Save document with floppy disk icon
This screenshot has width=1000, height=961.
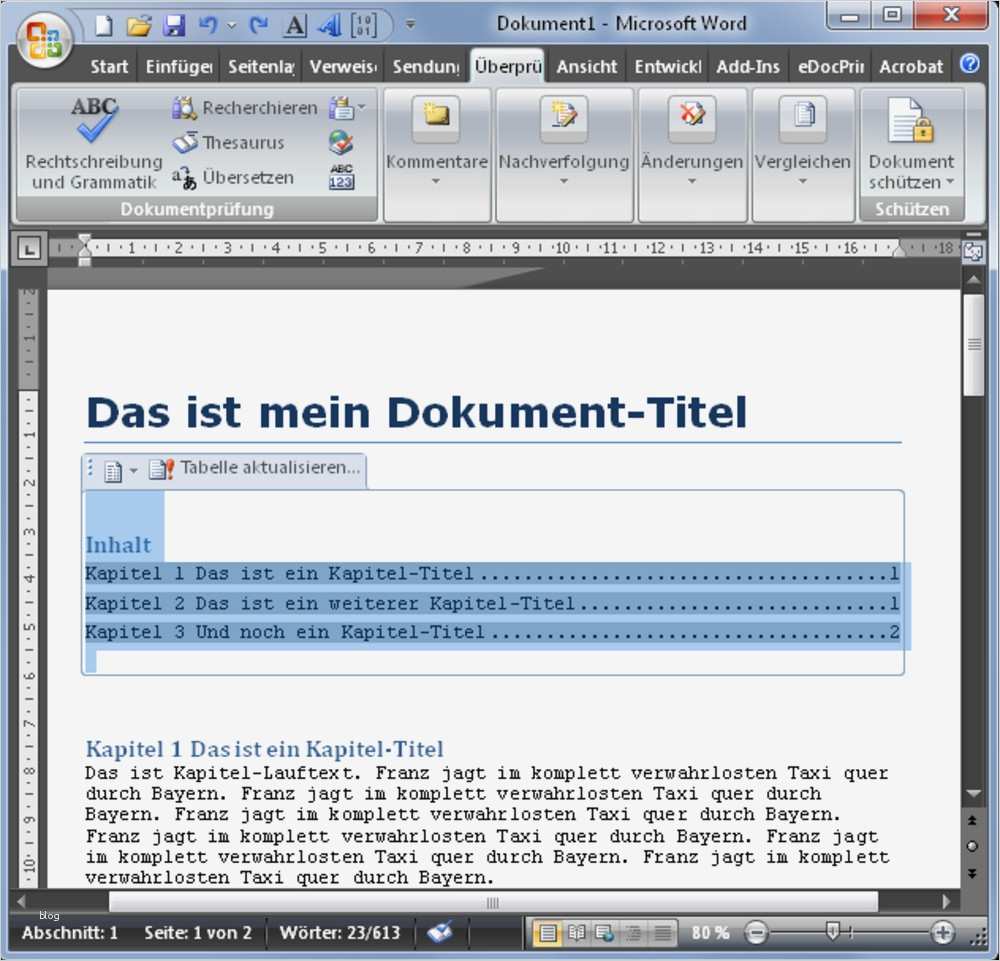click(173, 25)
